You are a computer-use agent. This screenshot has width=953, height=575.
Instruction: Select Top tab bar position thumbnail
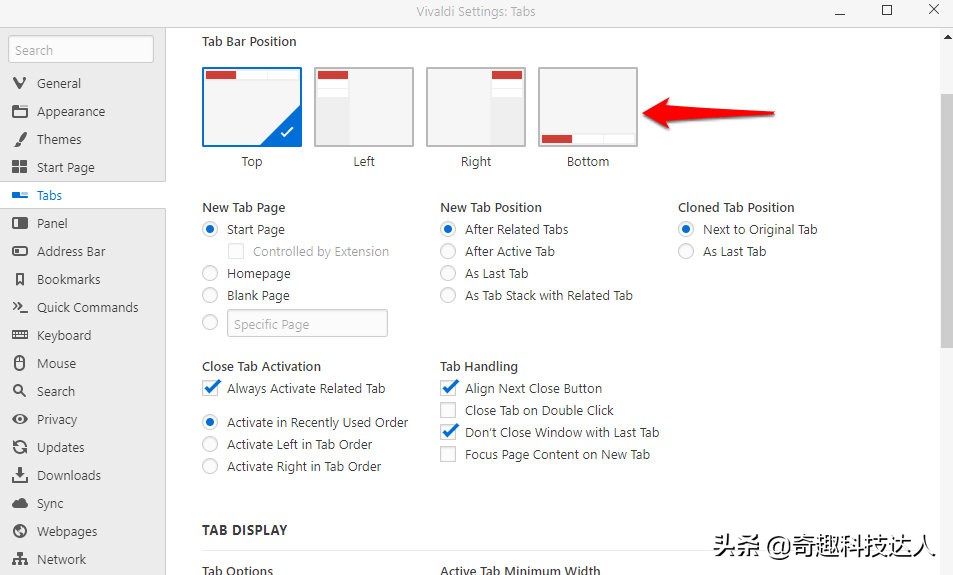click(x=252, y=107)
